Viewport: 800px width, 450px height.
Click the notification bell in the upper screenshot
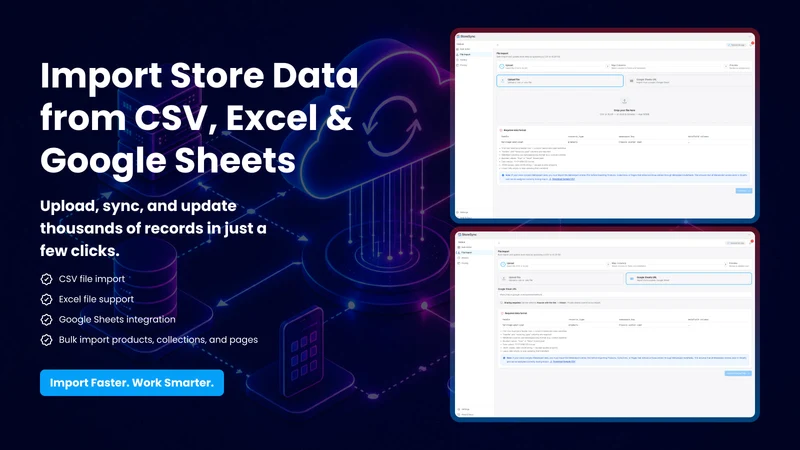click(x=752, y=43)
